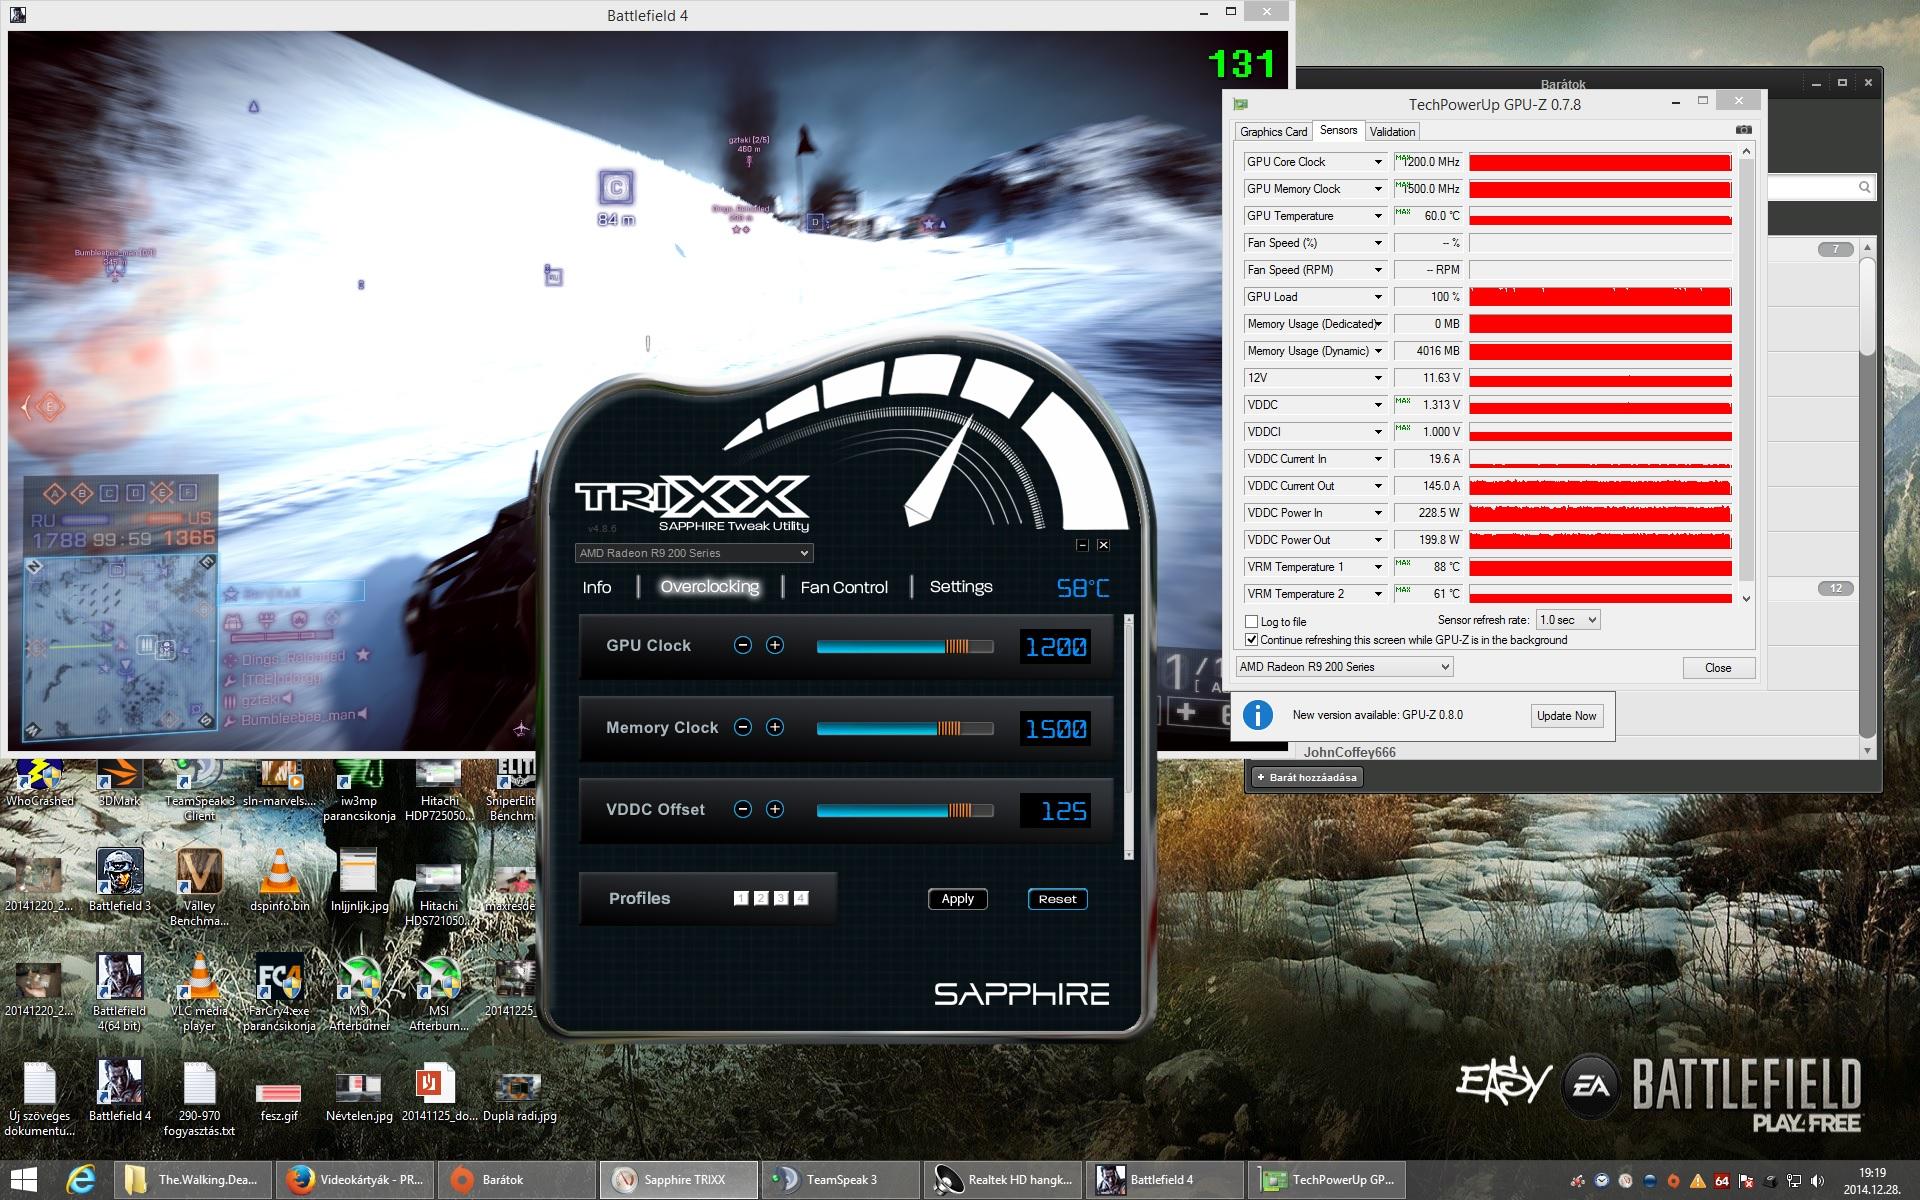Expand GPU Temperature sensor dropdown
This screenshot has height=1200, width=1920.
coord(1378,216)
